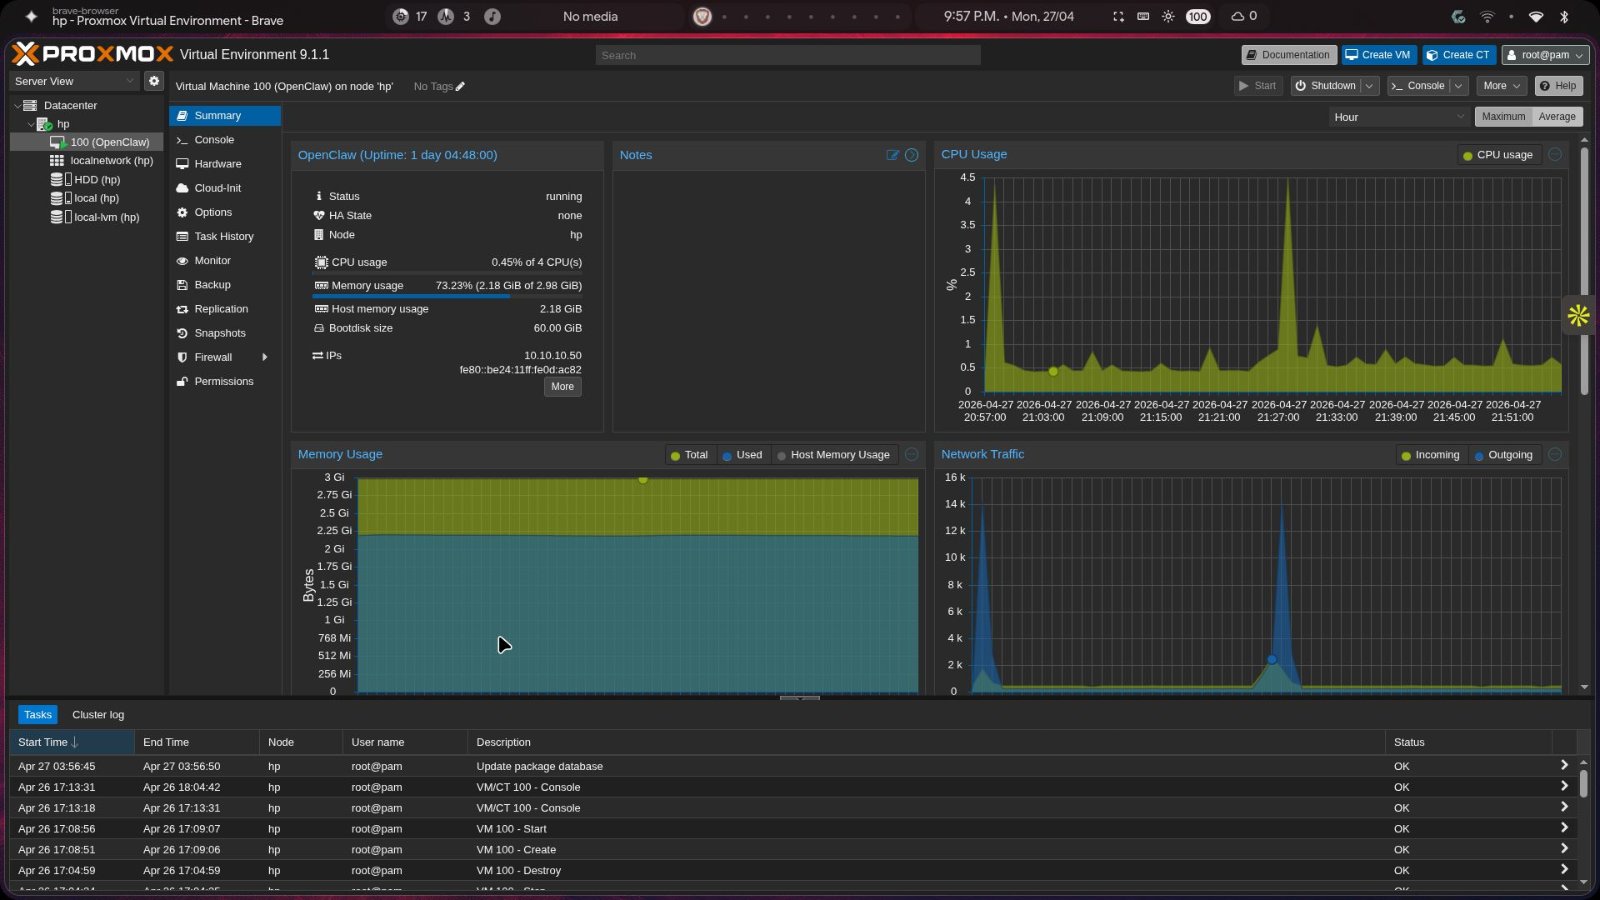Edit VM tags with pencil icon
Image resolution: width=1600 pixels, height=900 pixels.
point(460,87)
